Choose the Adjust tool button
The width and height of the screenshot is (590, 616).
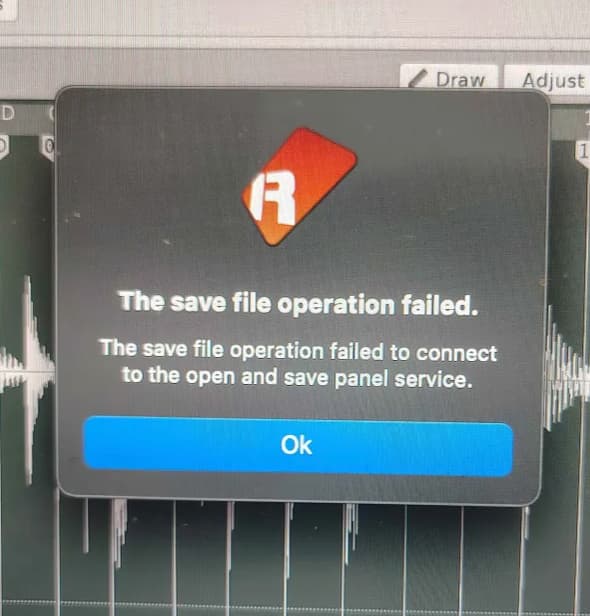548,80
